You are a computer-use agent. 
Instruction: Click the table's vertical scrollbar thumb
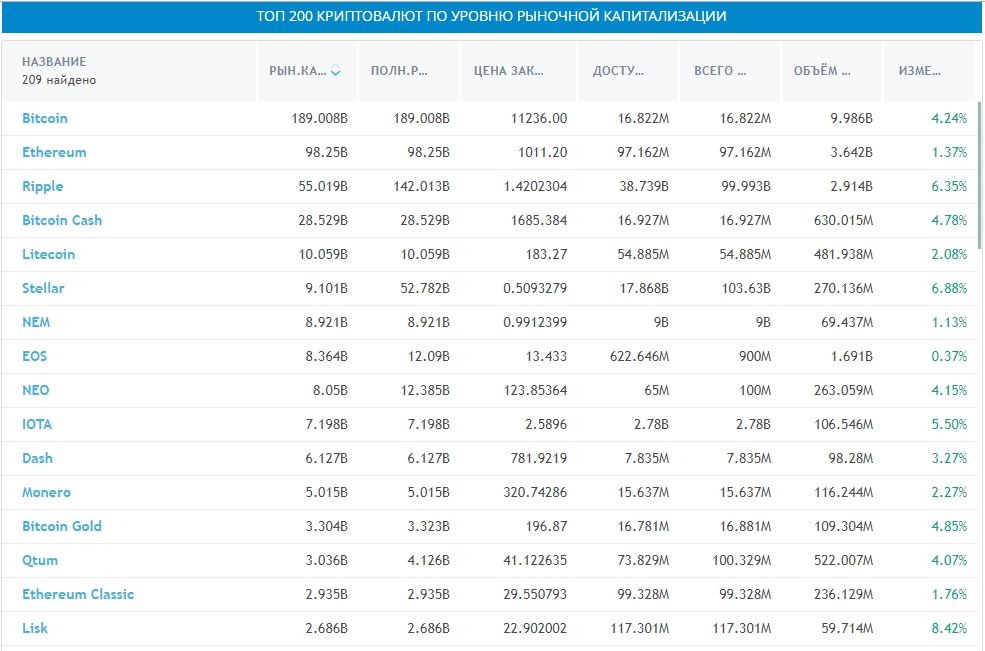click(979, 176)
